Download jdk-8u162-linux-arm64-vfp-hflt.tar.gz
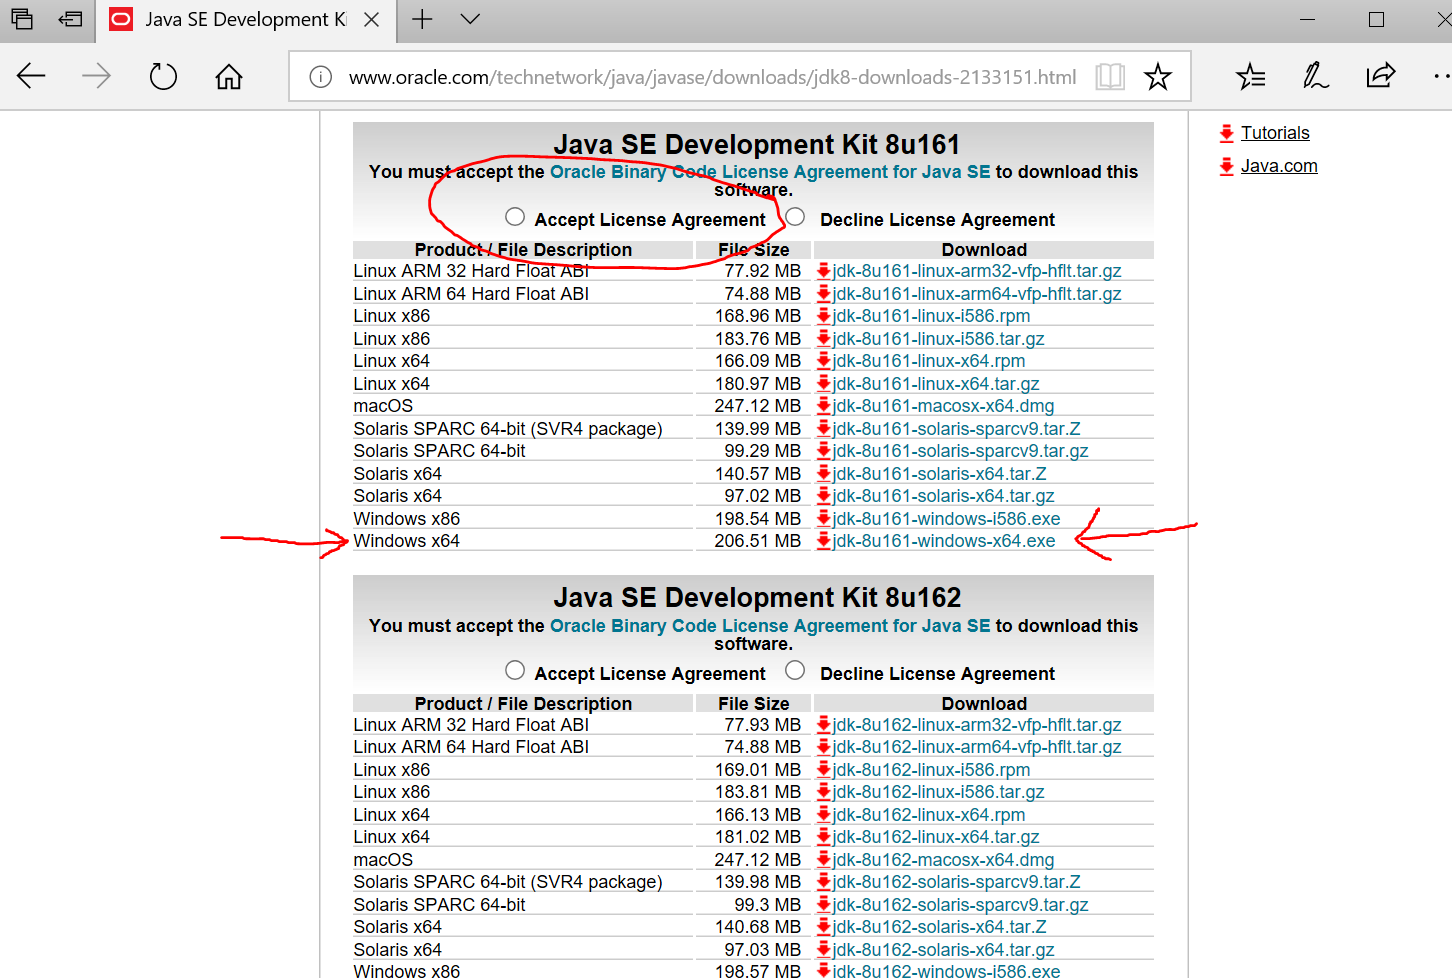This screenshot has width=1452, height=978. point(977,747)
